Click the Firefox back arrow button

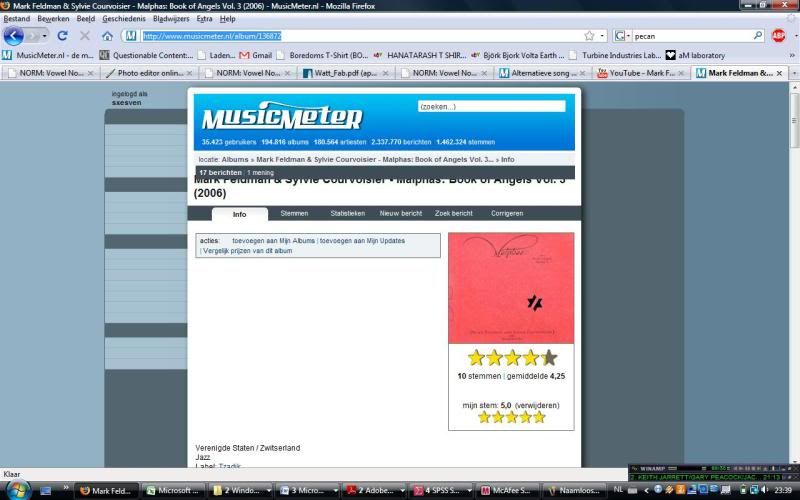[x=14, y=36]
